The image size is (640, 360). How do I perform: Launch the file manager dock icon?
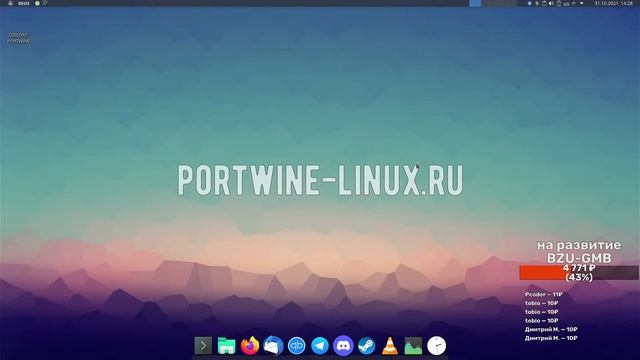point(226,346)
